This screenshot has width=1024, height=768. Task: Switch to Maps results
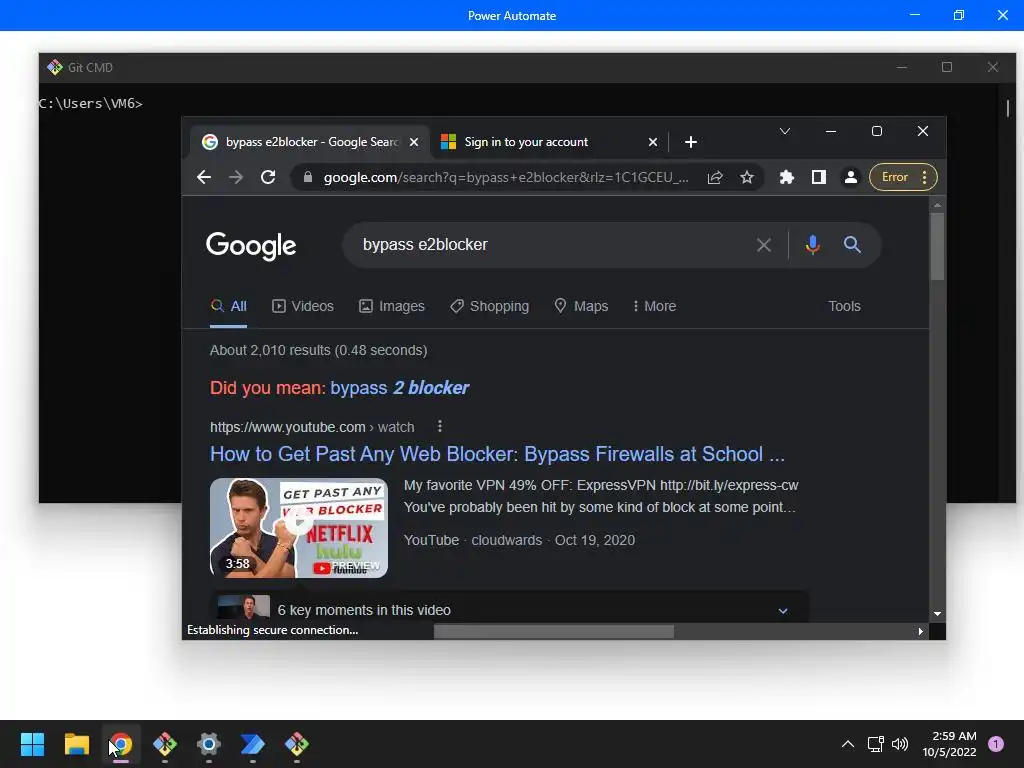coord(581,306)
